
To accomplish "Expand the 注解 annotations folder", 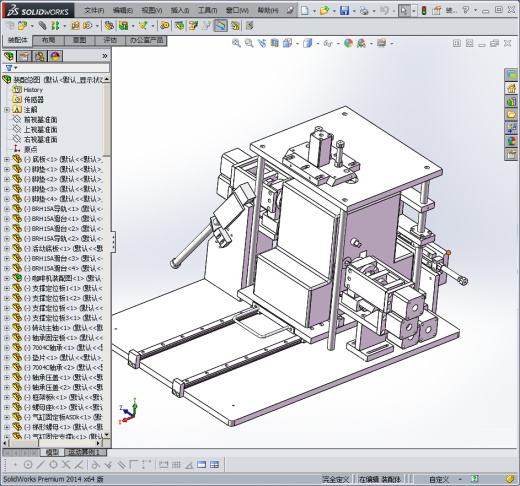I will 7,109.
